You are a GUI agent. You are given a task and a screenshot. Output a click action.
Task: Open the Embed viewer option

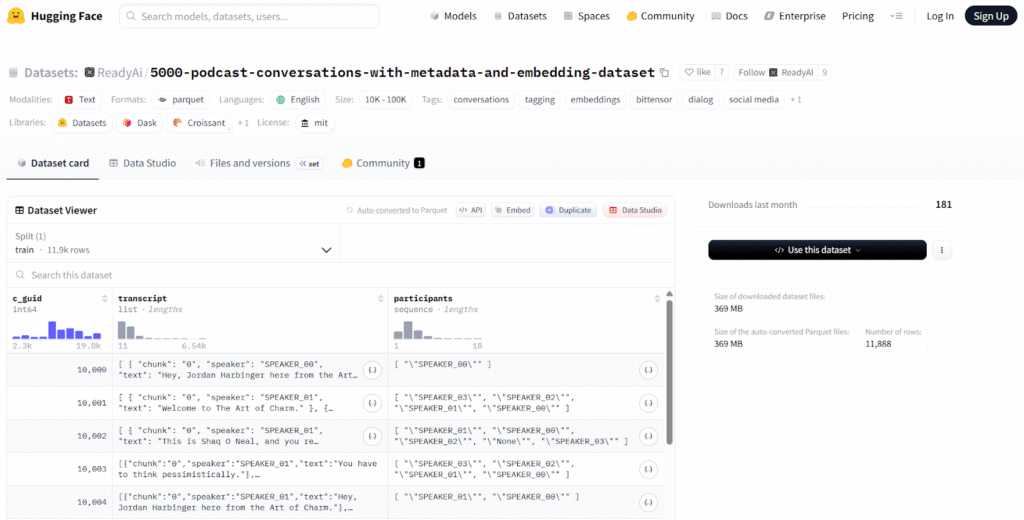pyautogui.click(x=511, y=210)
